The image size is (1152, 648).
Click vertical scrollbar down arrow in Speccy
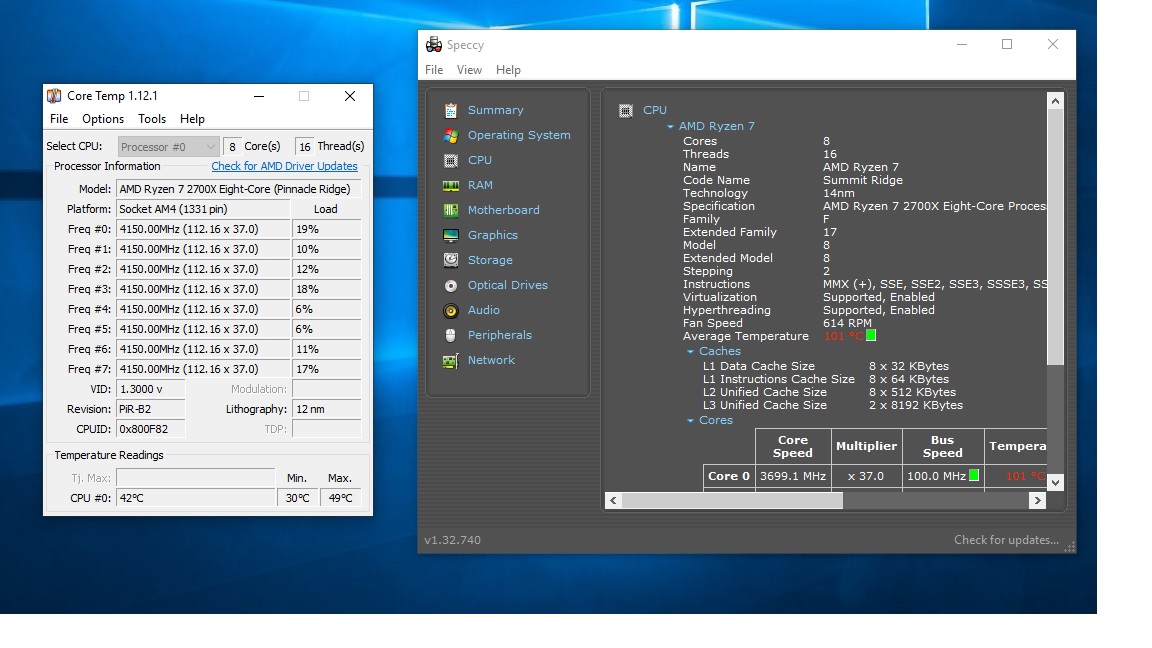pyautogui.click(x=1056, y=483)
